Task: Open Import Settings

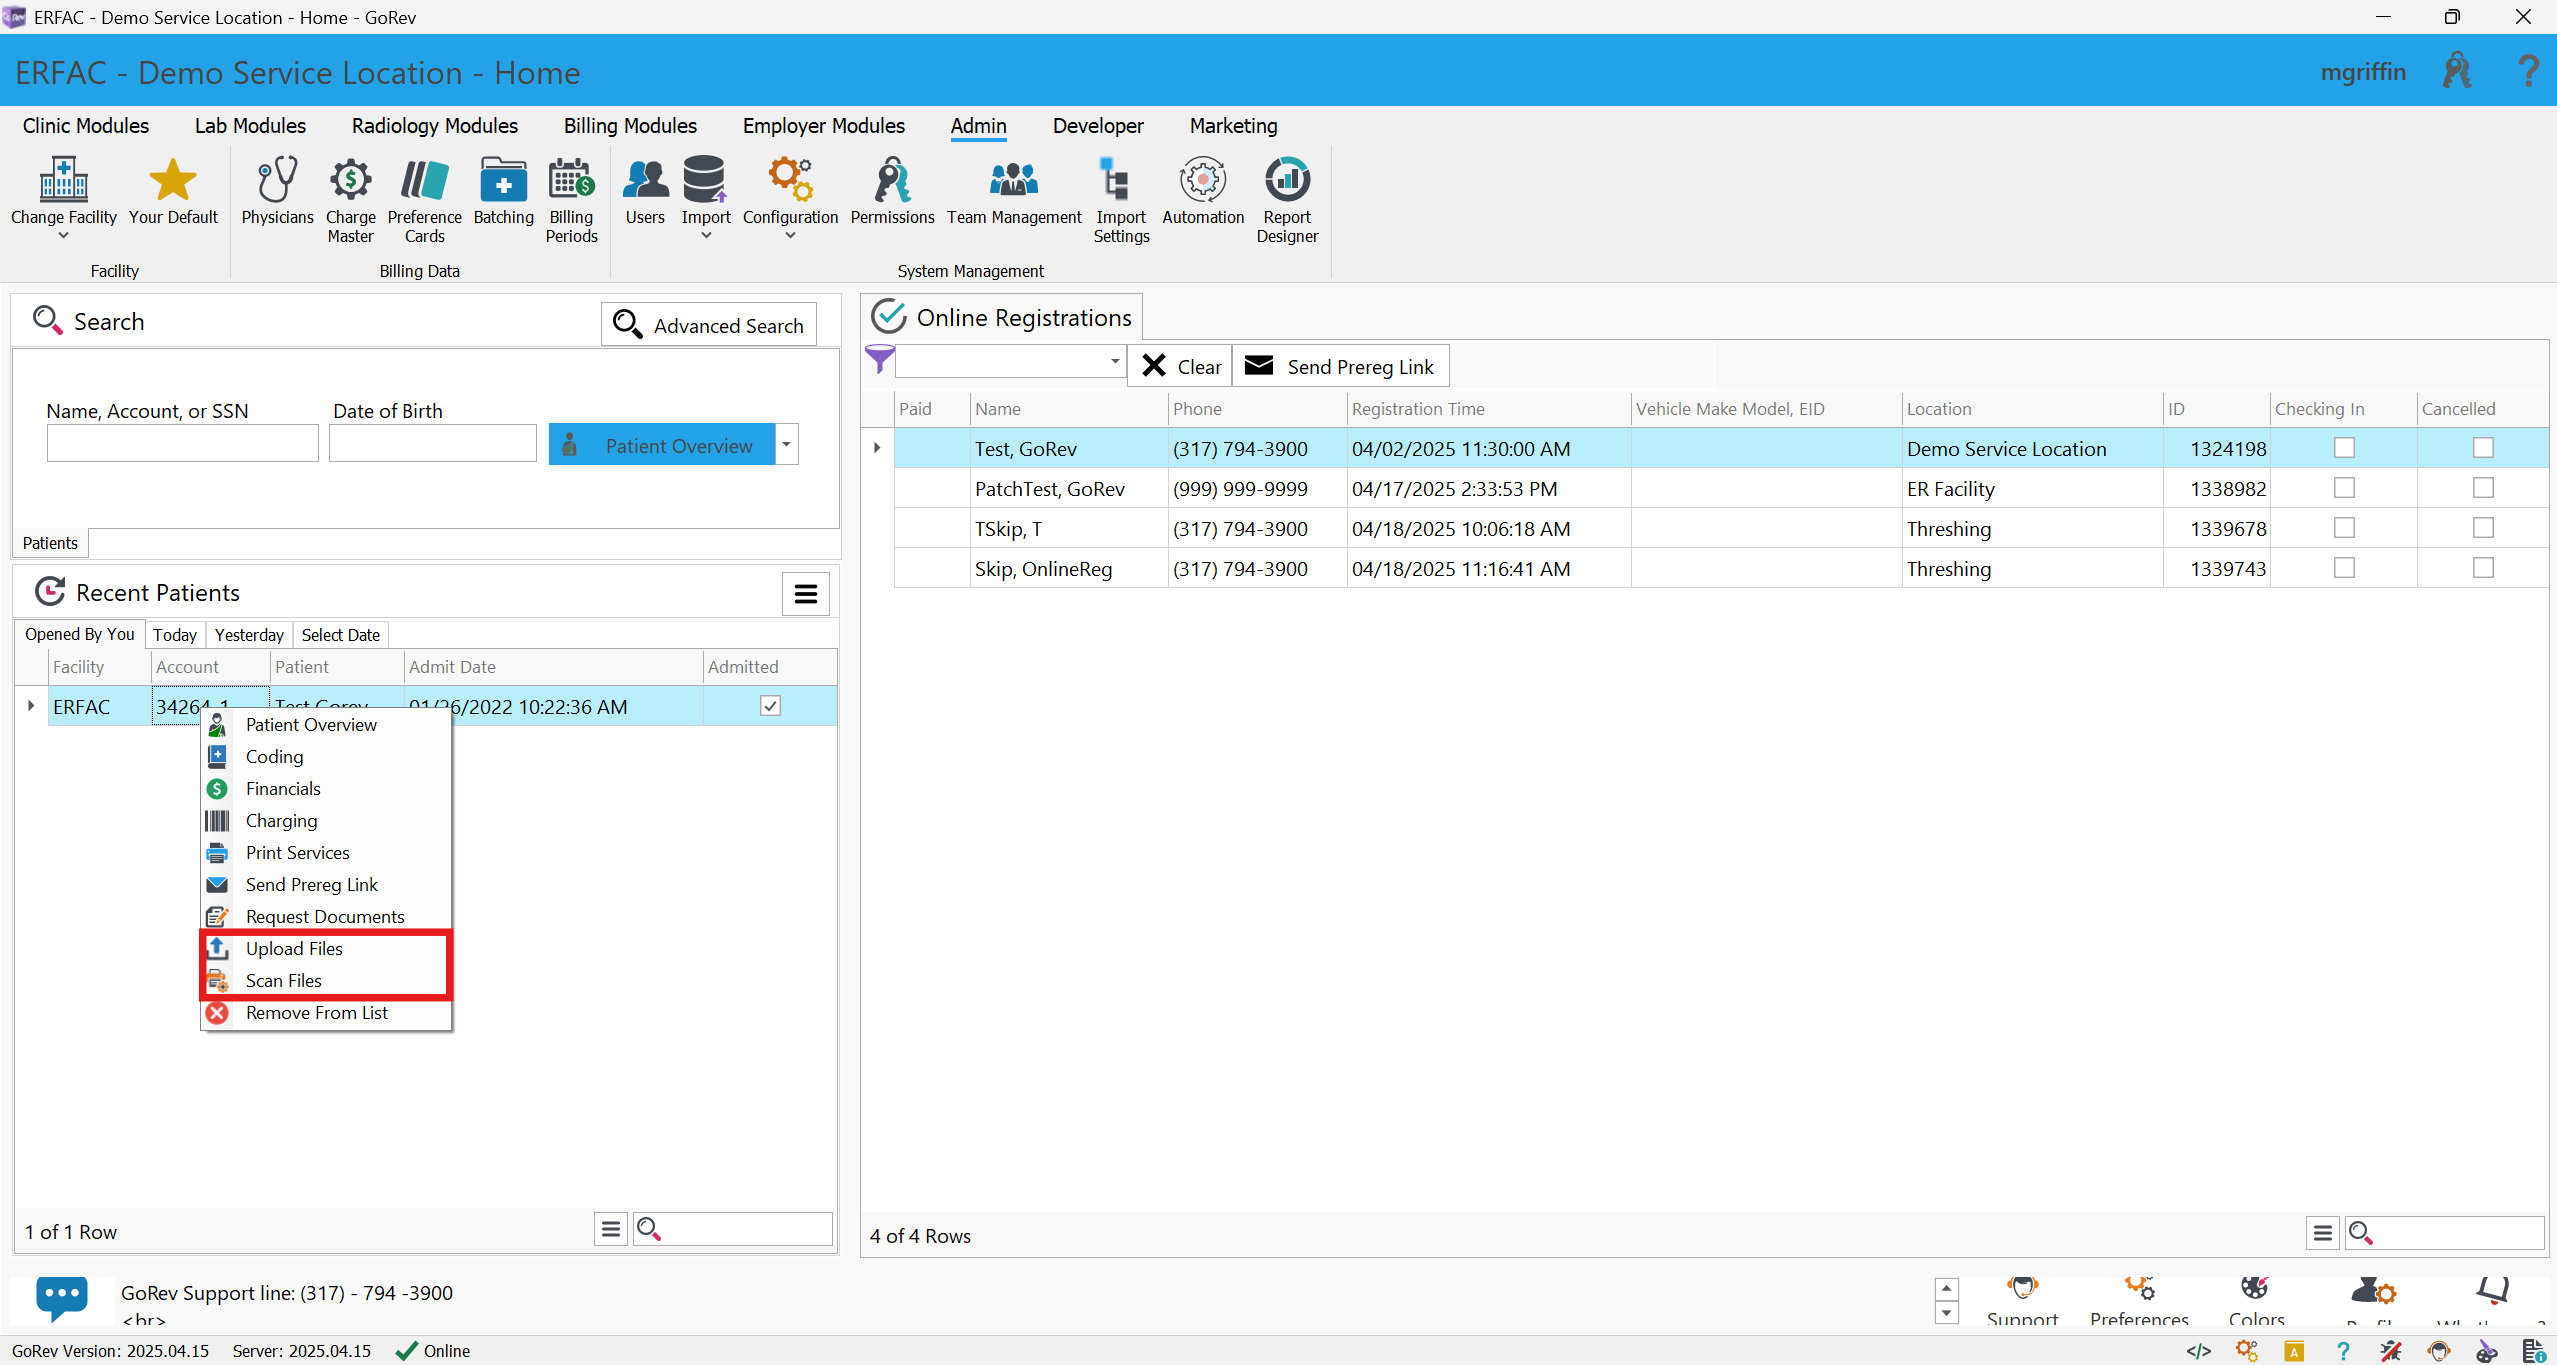Action: (x=1121, y=200)
